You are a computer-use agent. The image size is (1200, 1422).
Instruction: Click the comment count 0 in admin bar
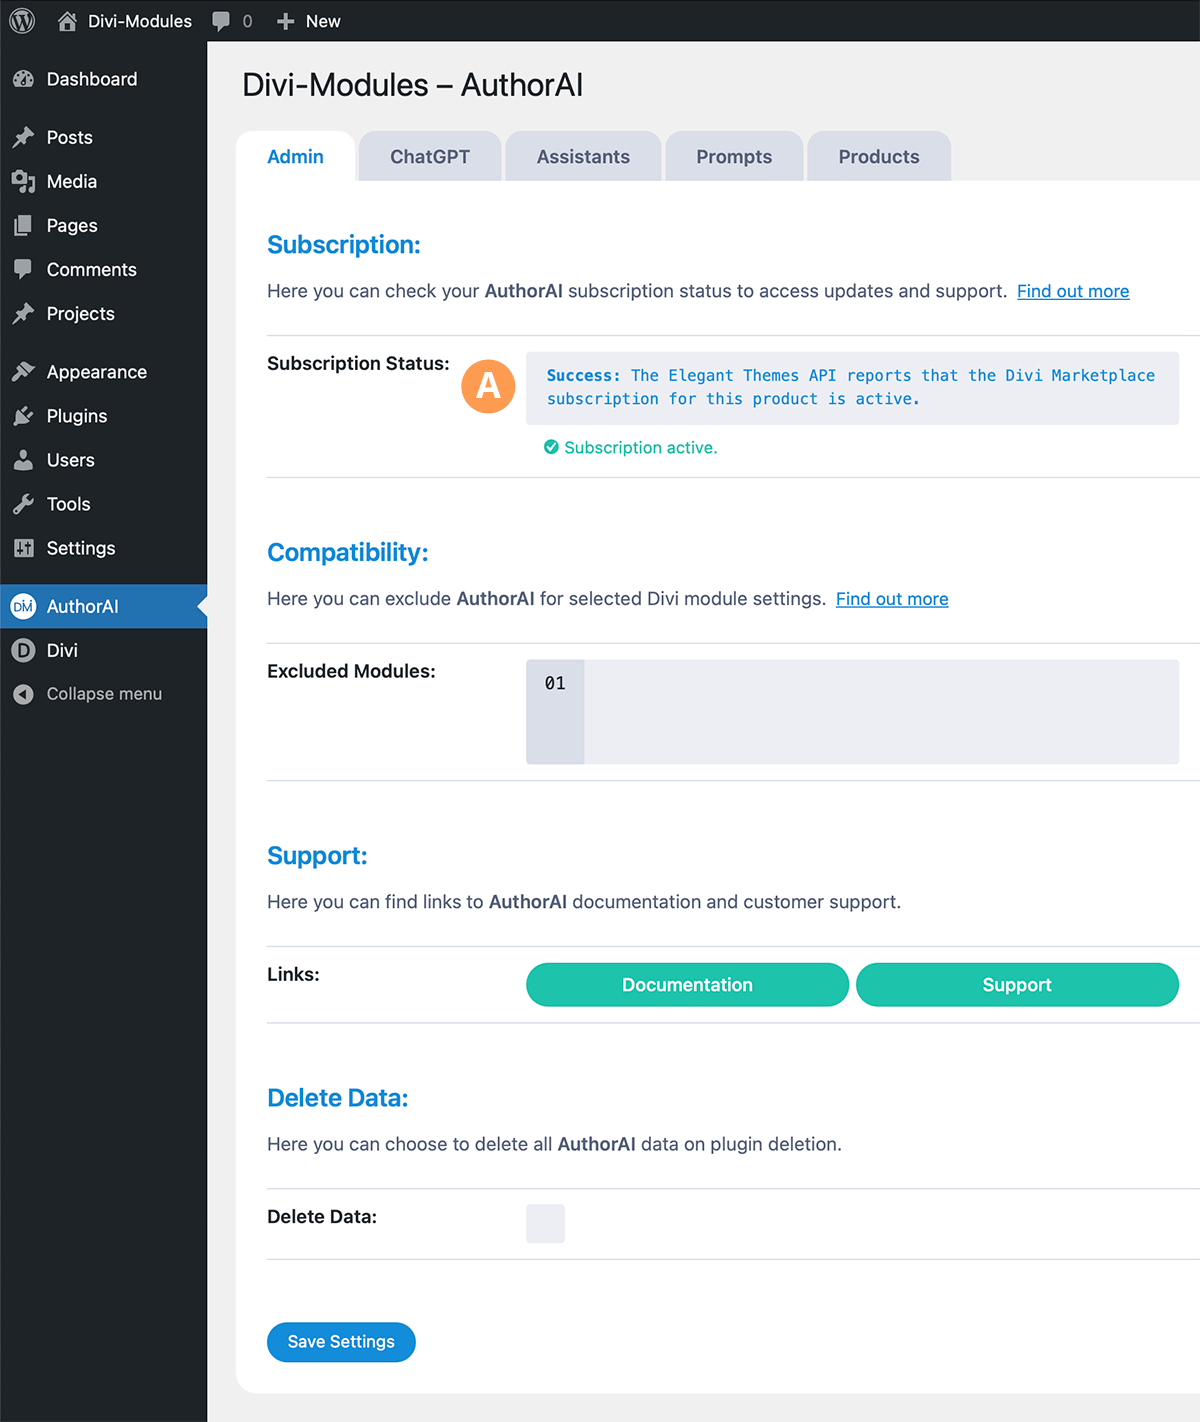pyautogui.click(x=248, y=21)
